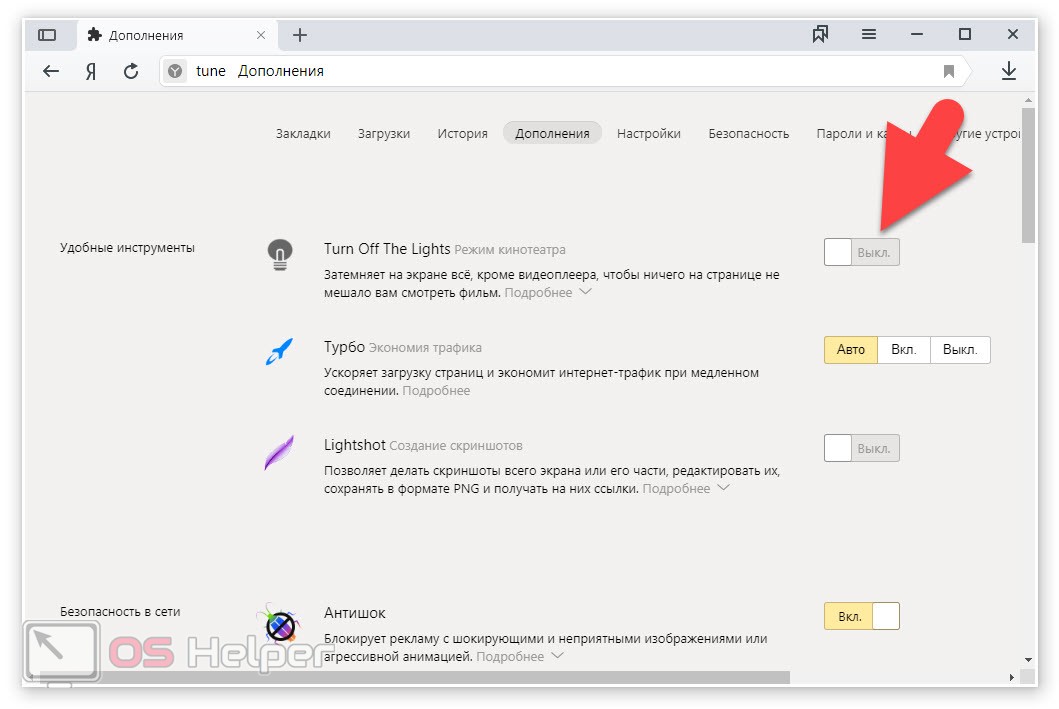Click the Turn Off The Lights bulb icon

[280, 255]
